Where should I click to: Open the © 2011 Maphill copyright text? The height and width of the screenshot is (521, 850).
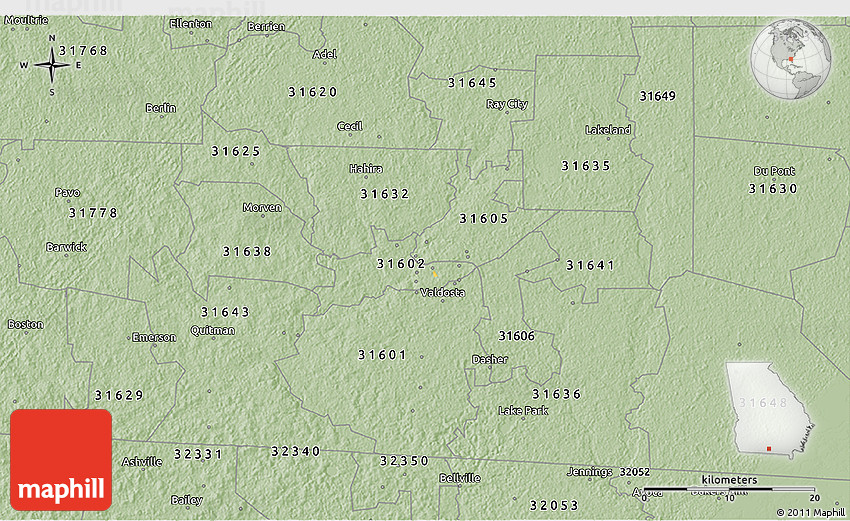click(x=810, y=513)
